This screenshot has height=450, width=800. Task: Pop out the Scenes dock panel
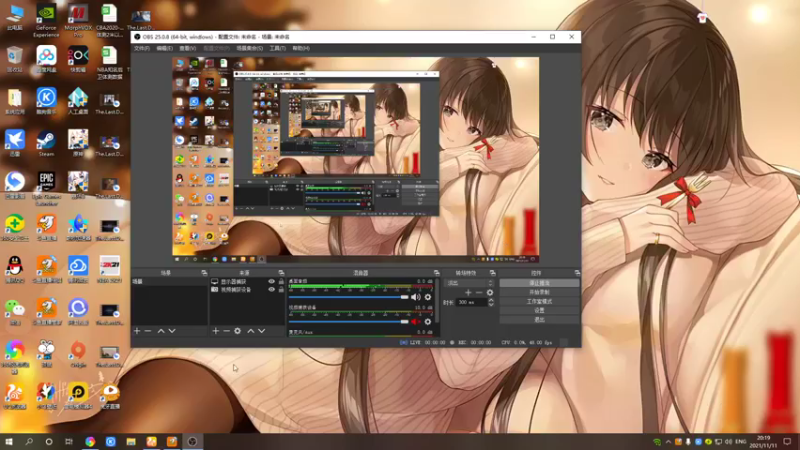click(x=204, y=273)
